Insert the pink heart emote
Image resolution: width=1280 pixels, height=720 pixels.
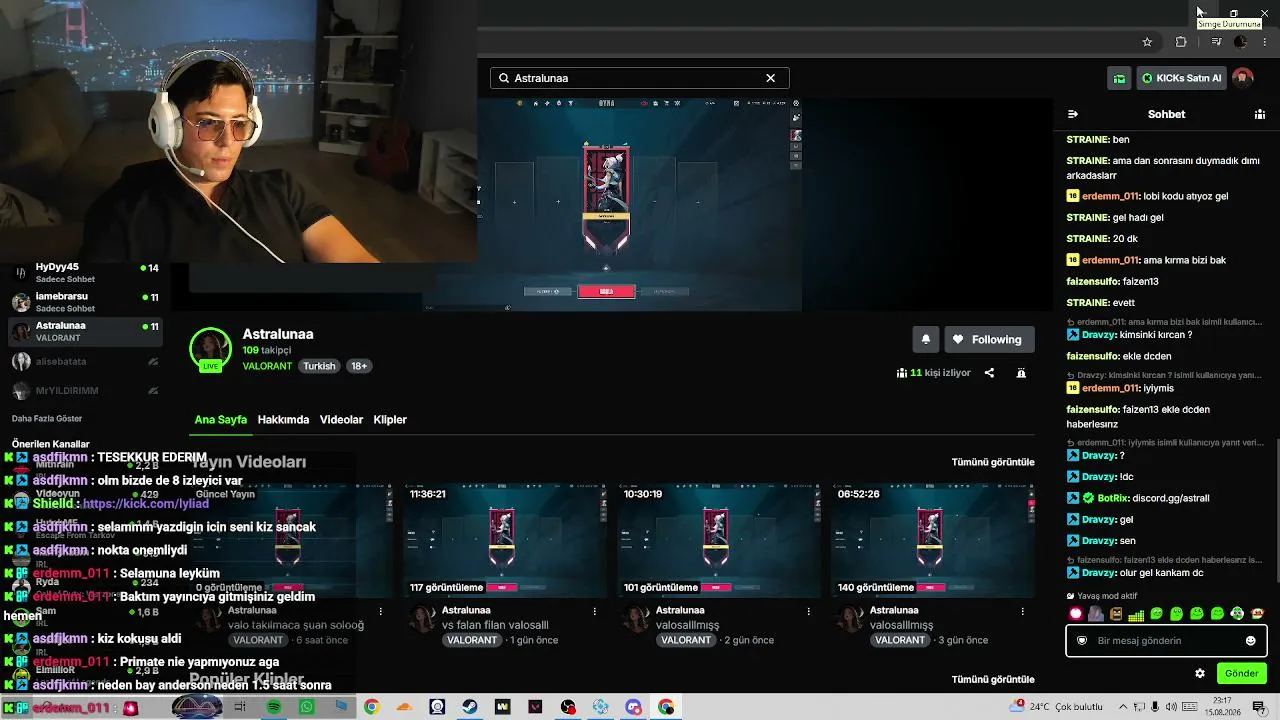coord(1076,614)
